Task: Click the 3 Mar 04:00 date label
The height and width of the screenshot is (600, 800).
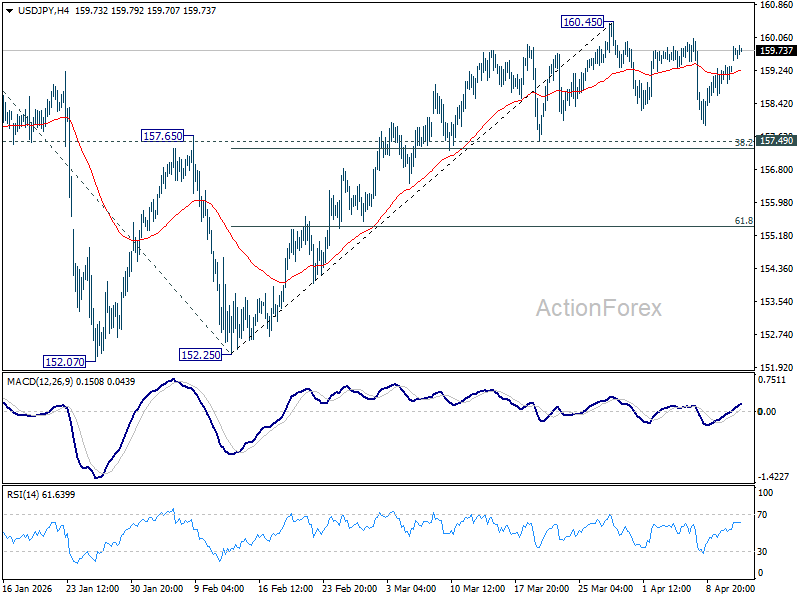Action: tap(411, 589)
